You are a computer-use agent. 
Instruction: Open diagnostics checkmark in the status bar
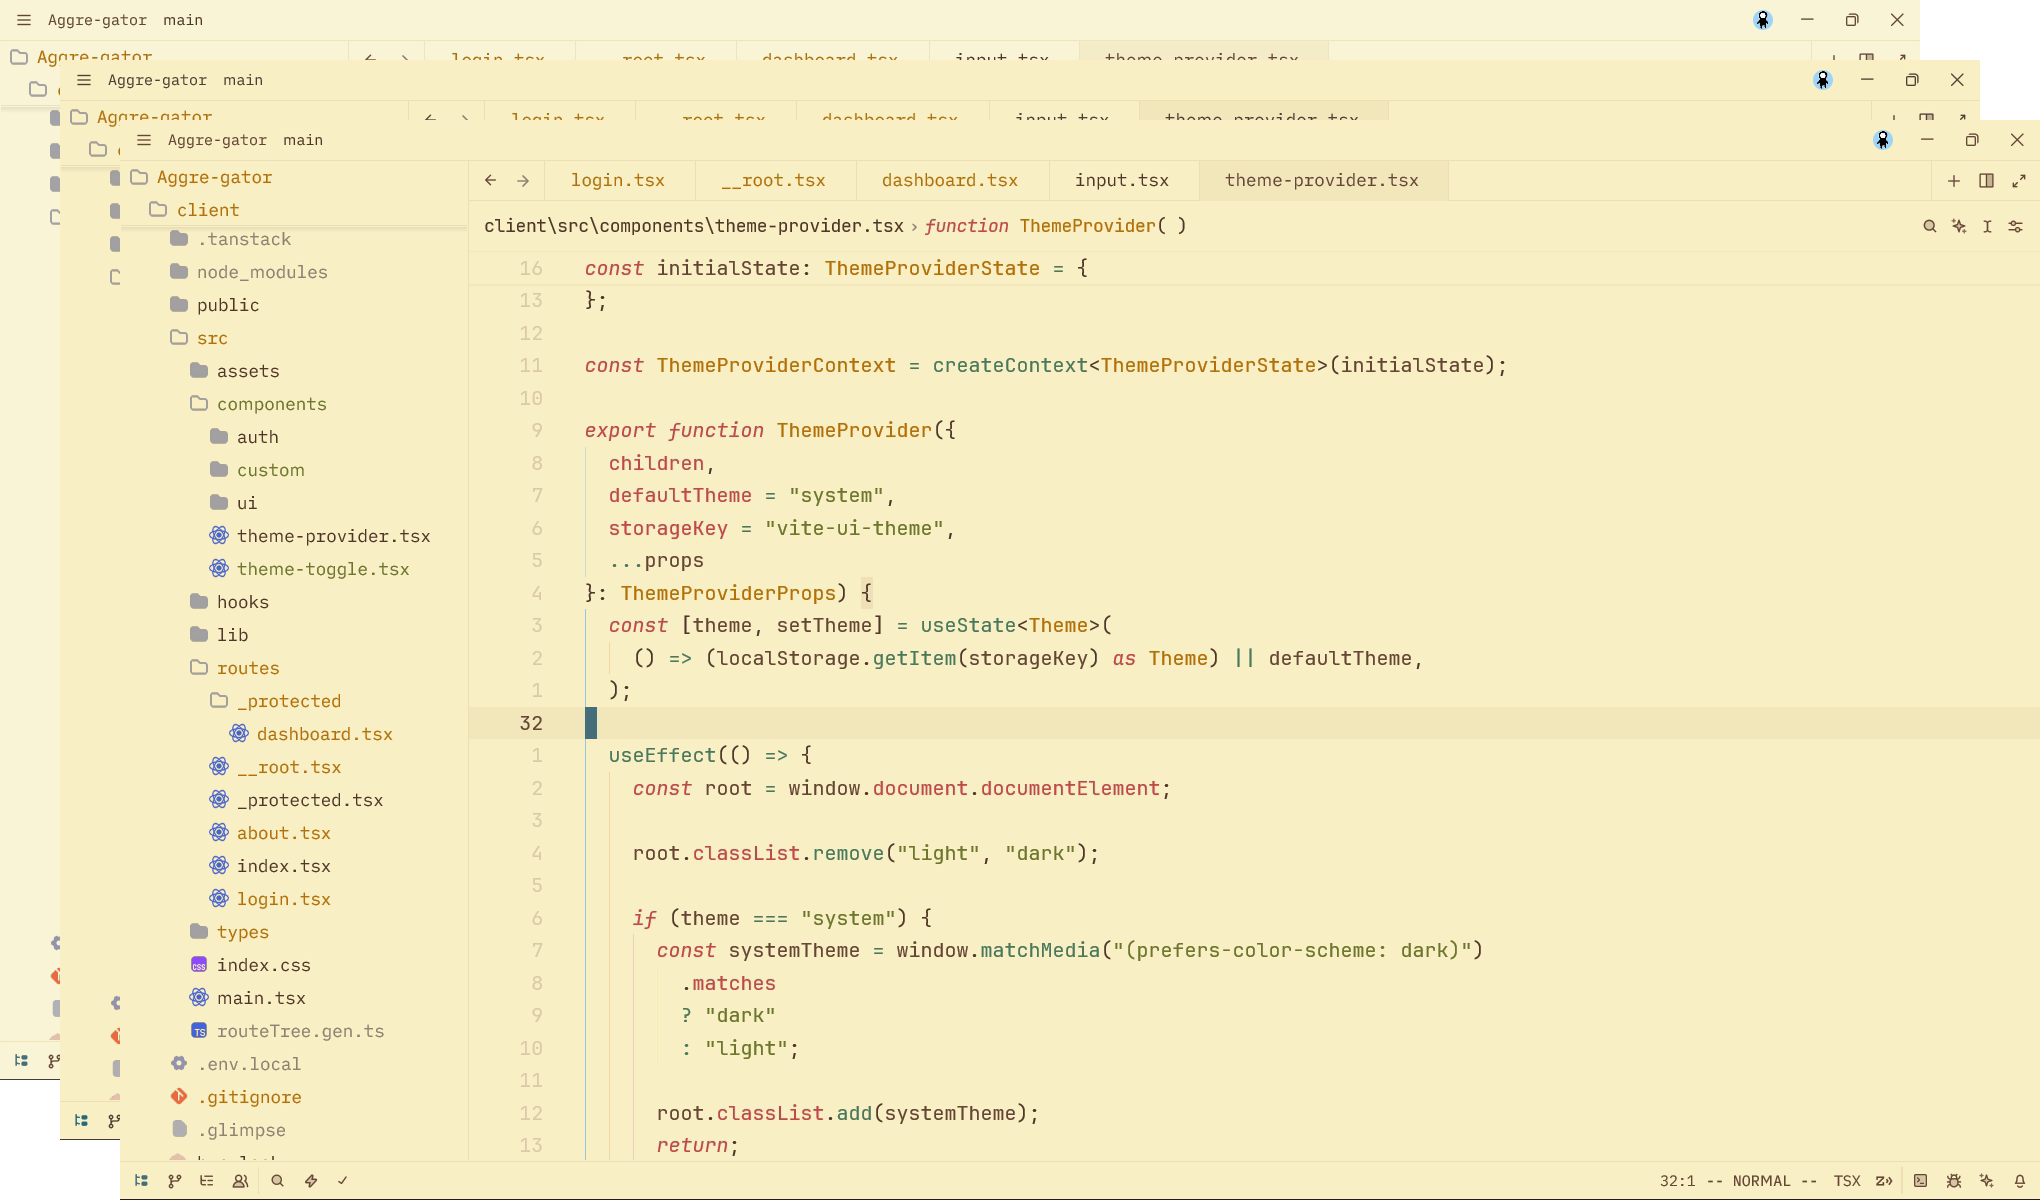pyautogui.click(x=343, y=1181)
